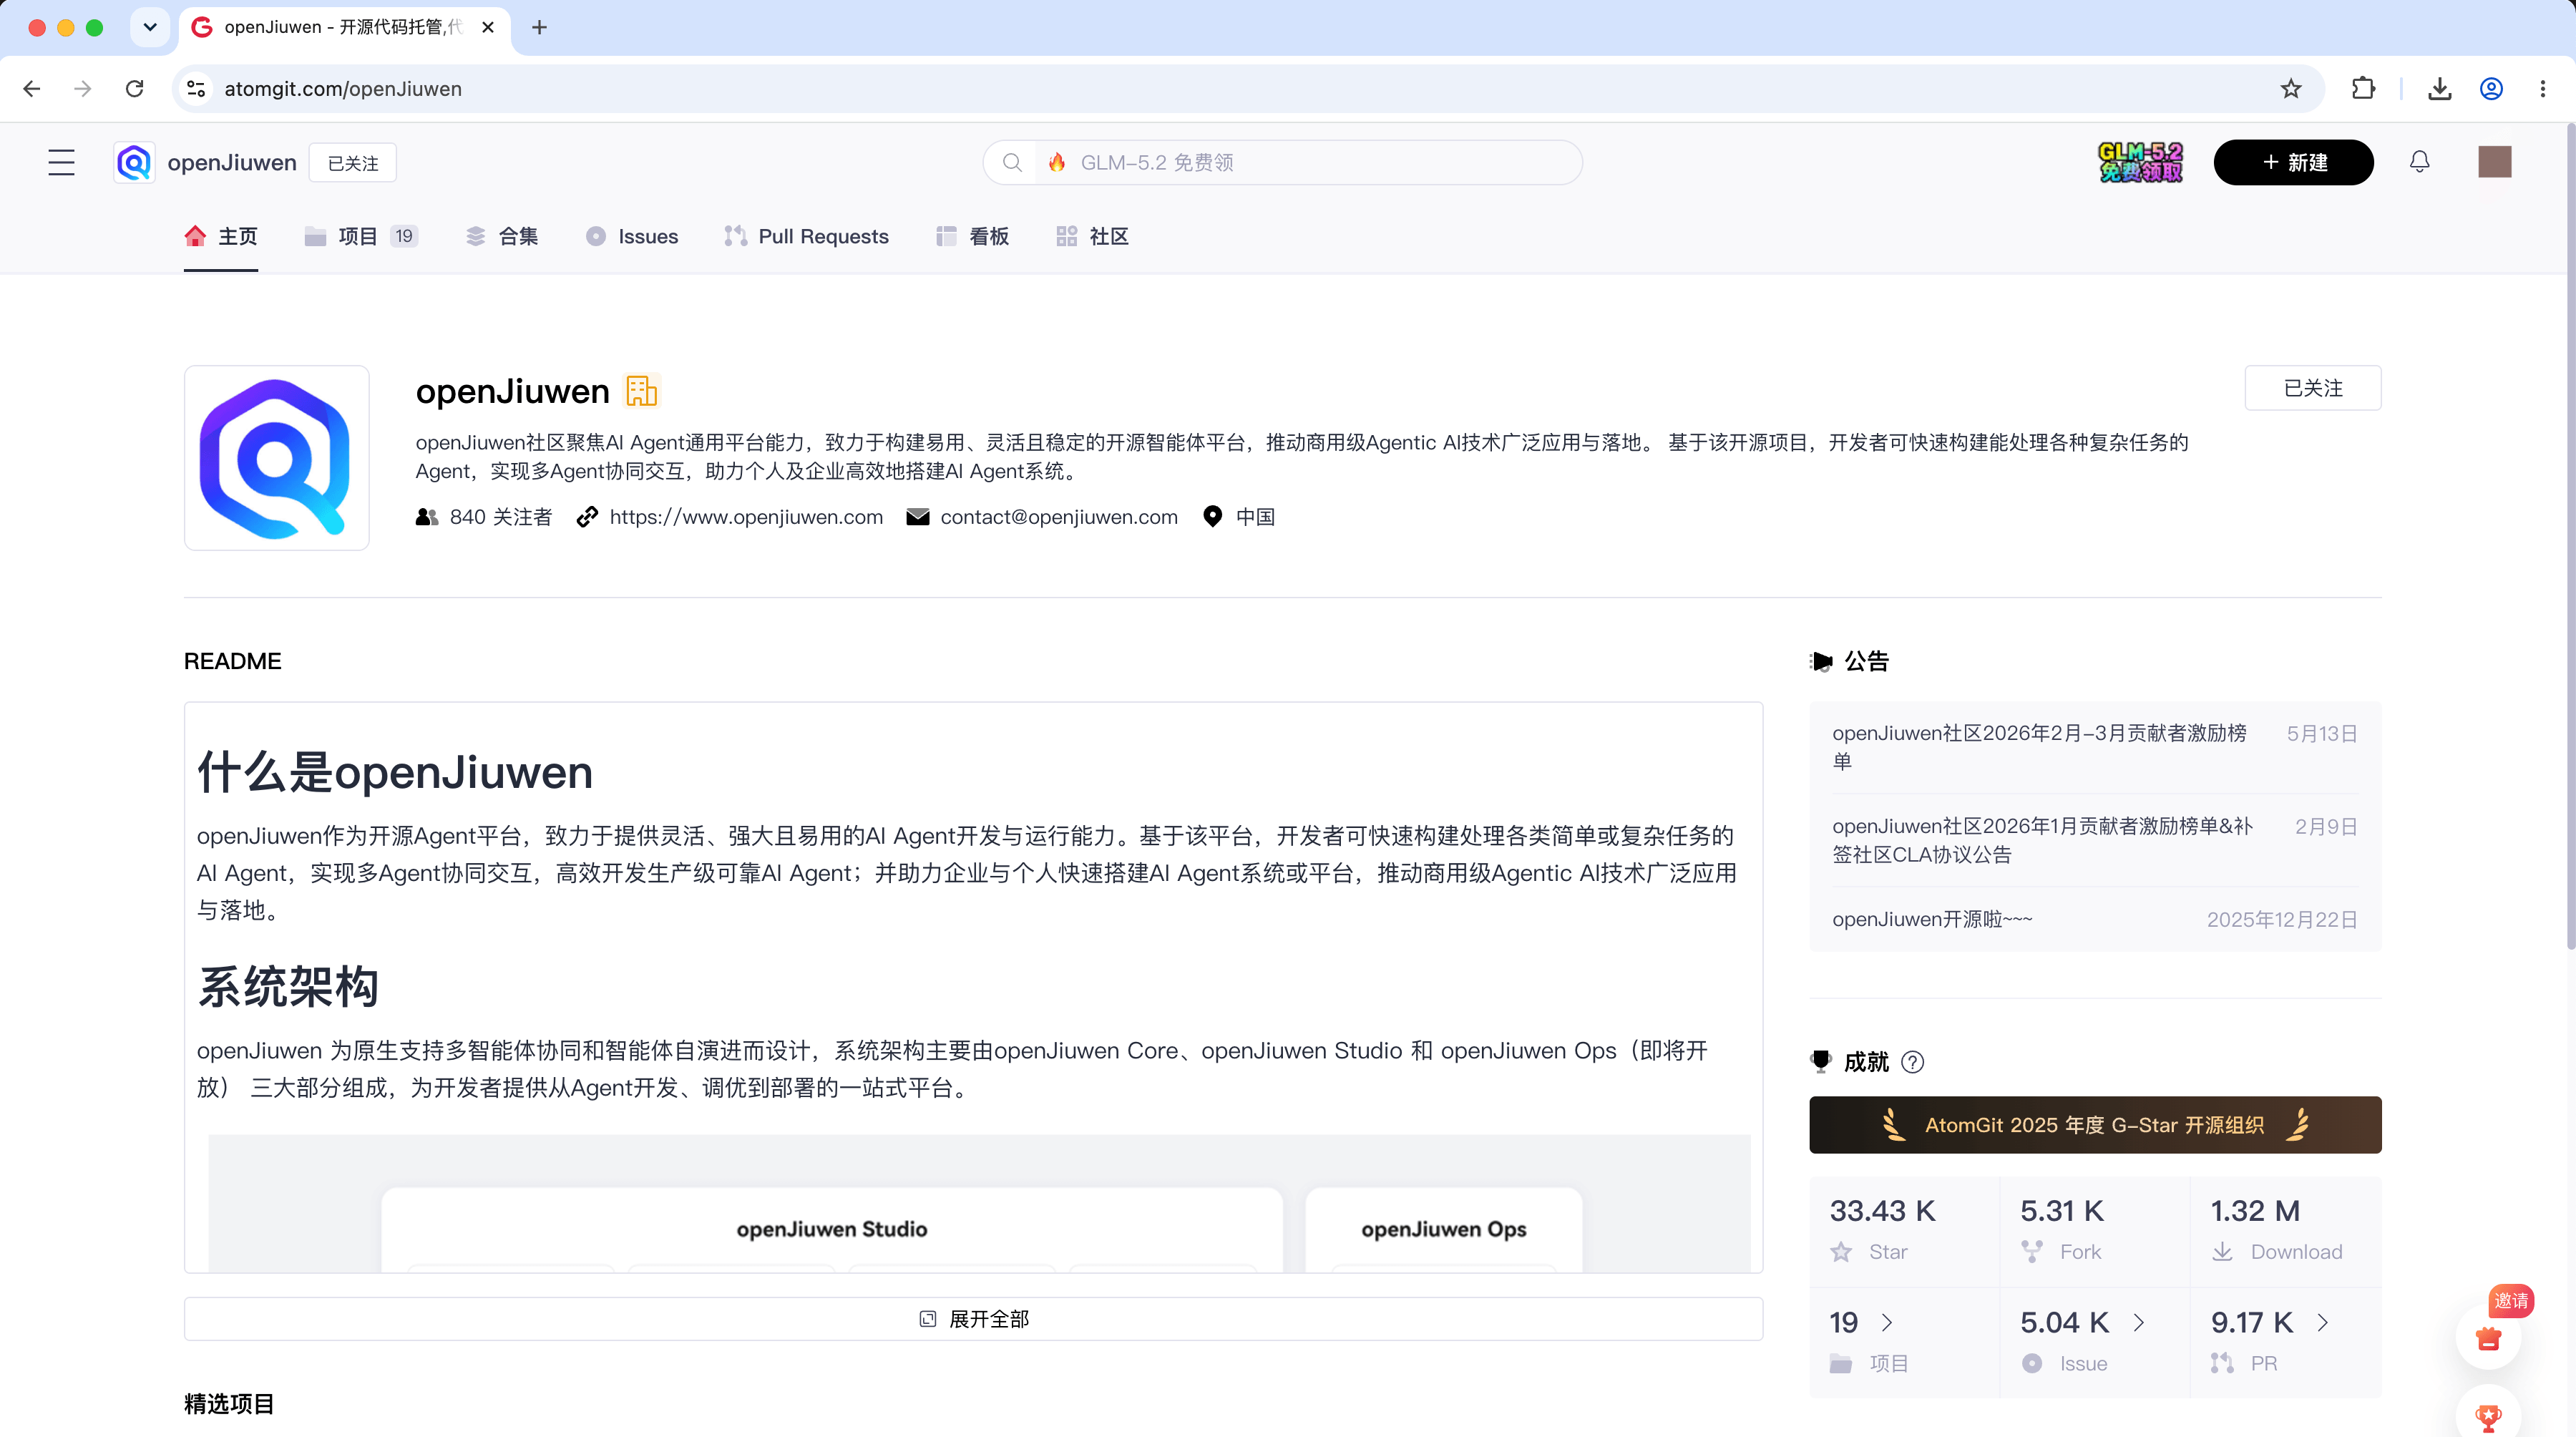Click the Issue stat icon

click(2031, 1364)
